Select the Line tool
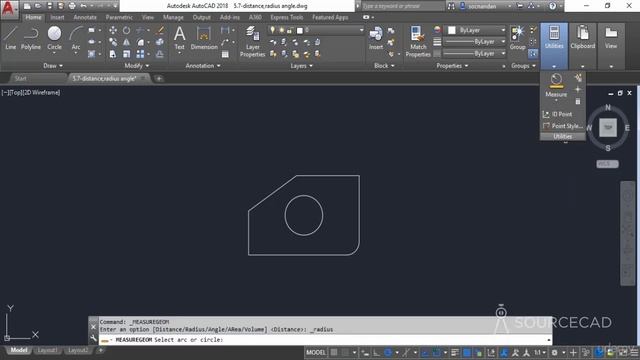The image size is (640, 360). (11, 38)
